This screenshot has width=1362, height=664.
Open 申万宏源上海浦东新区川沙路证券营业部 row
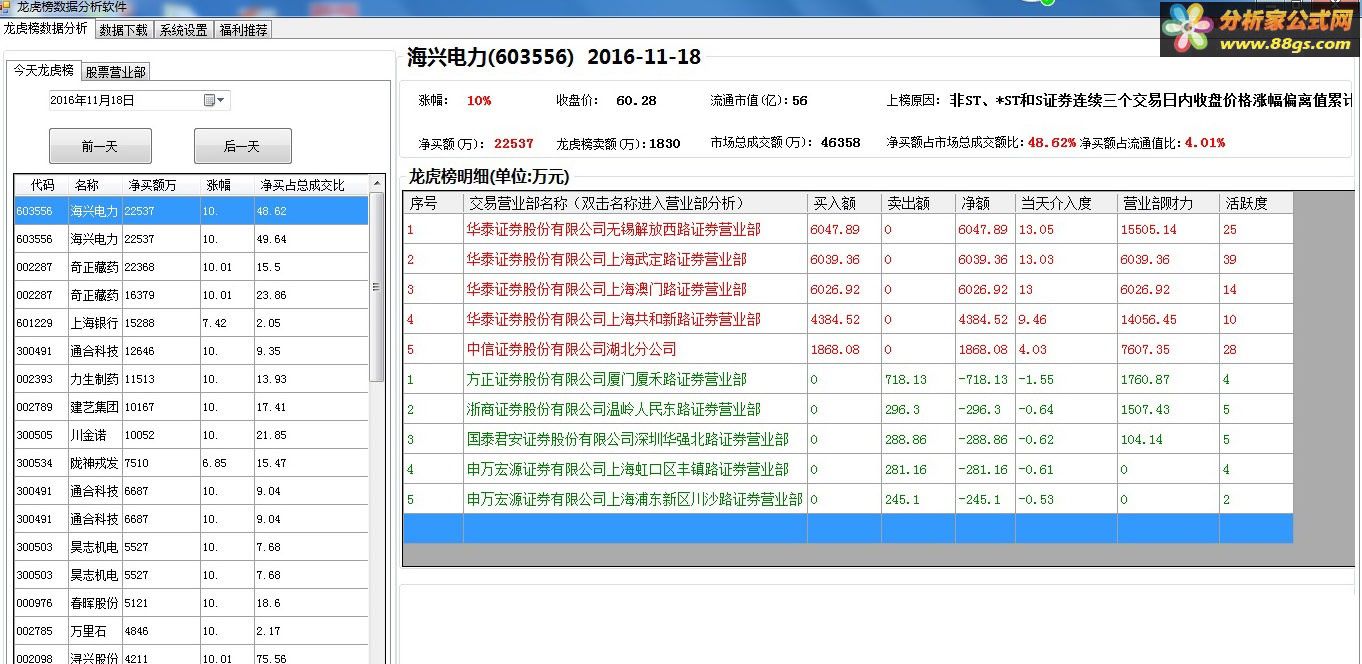(x=848, y=499)
